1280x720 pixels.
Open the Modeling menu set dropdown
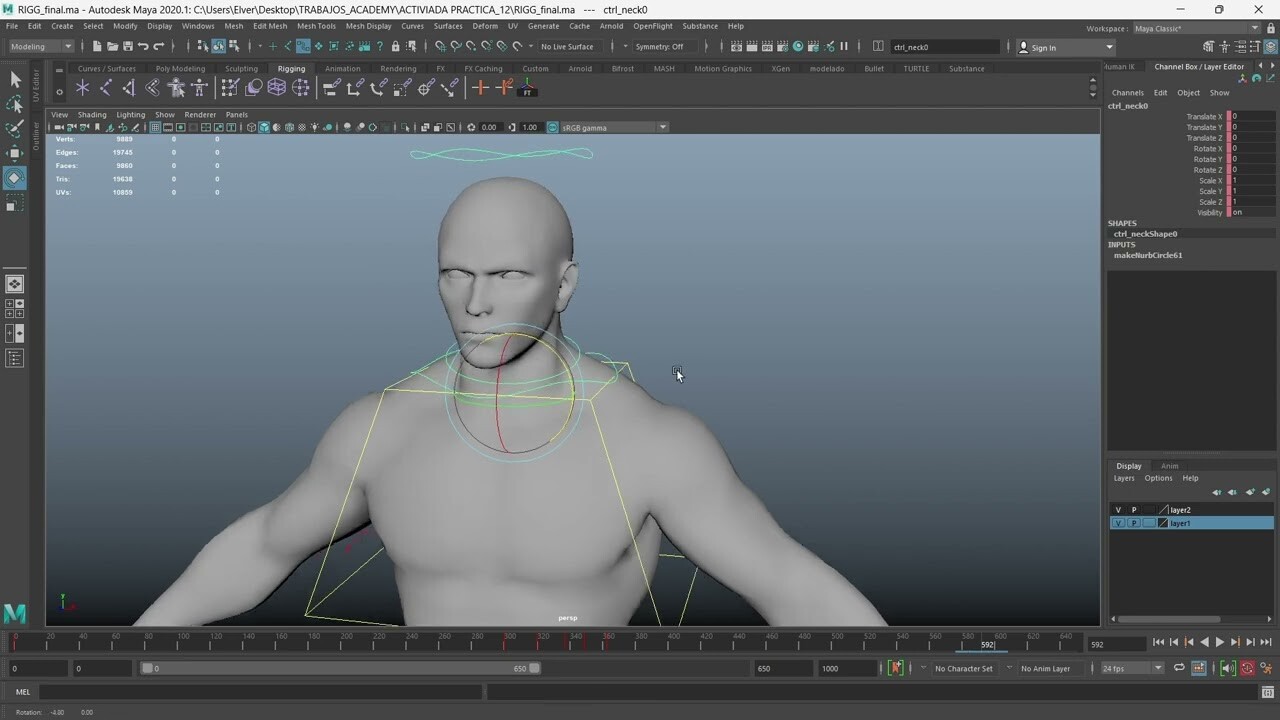point(40,46)
